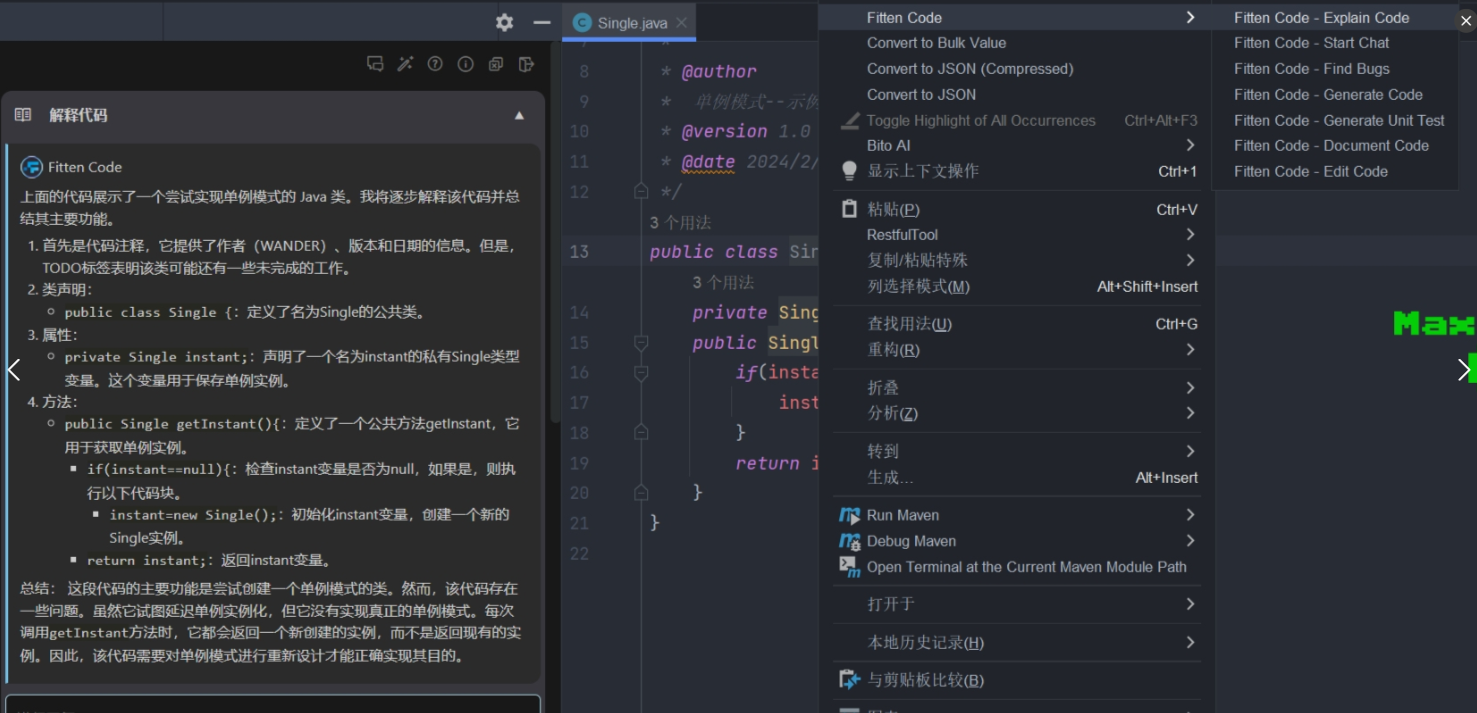Close the Fitten Code submenu with the X
This screenshot has height=713, width=1477.
pos(1464,20)
